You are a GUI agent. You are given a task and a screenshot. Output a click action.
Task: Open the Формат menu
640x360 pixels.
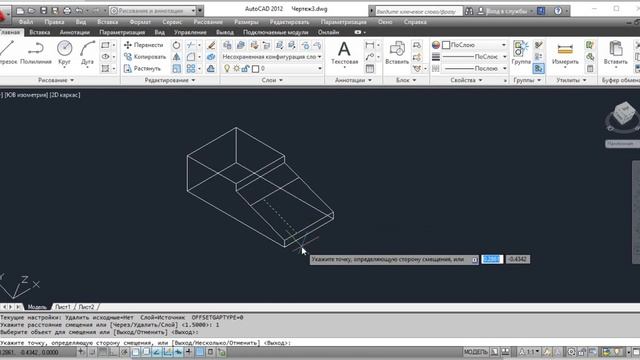tap(140, 22)
